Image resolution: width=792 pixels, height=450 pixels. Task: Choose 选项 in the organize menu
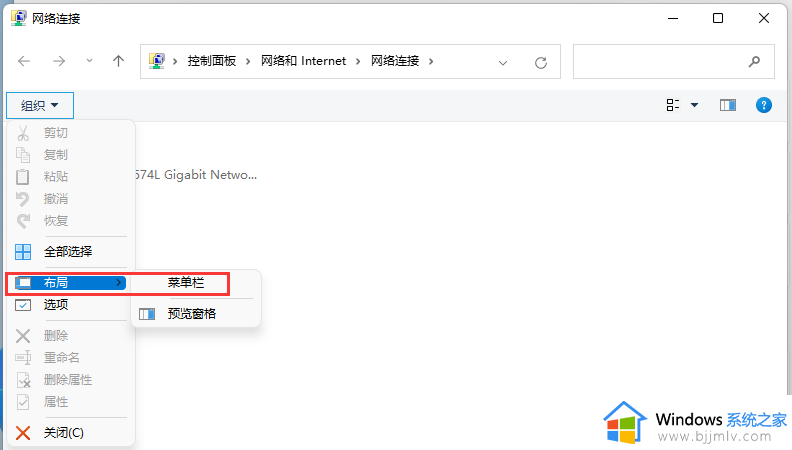coord(56,305)
